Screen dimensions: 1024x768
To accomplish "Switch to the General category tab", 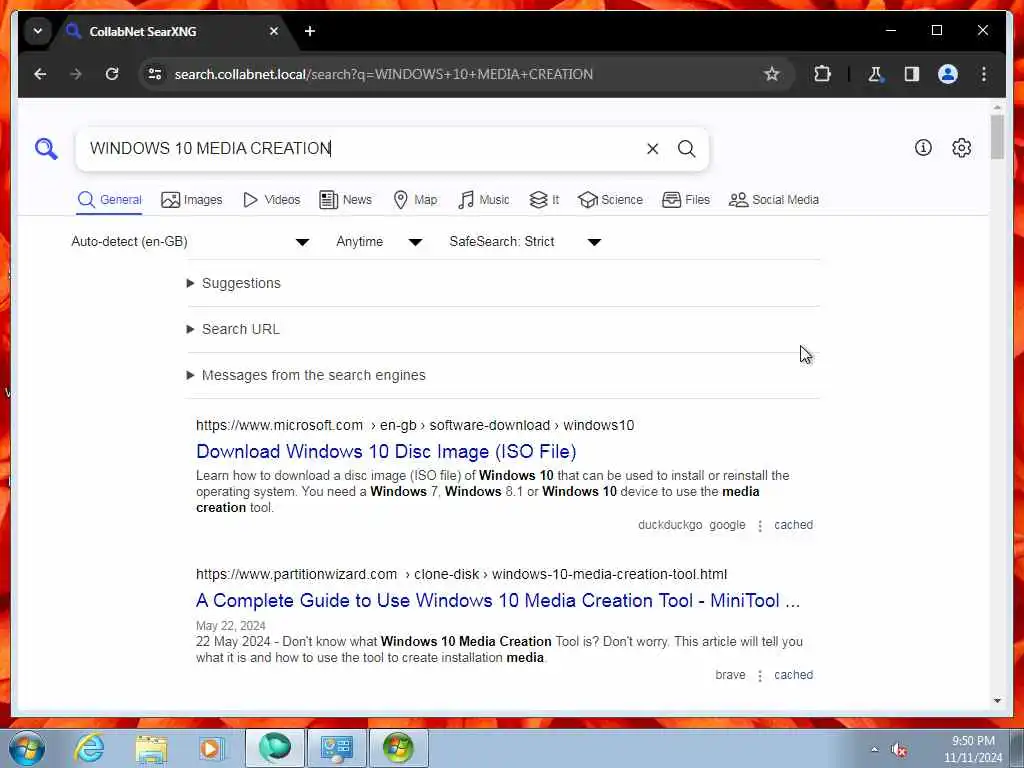I will (x=109, y=200).
